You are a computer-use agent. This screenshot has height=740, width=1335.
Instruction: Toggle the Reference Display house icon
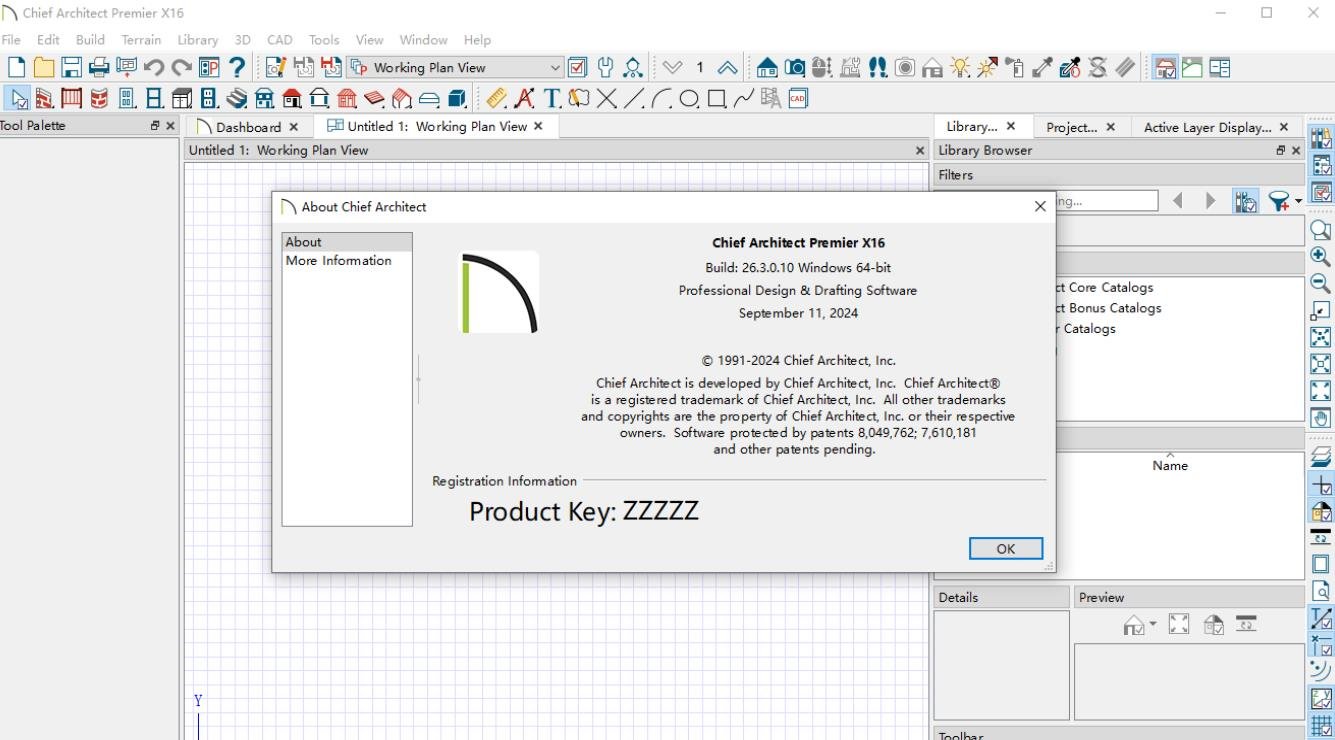click(1165, 68)
